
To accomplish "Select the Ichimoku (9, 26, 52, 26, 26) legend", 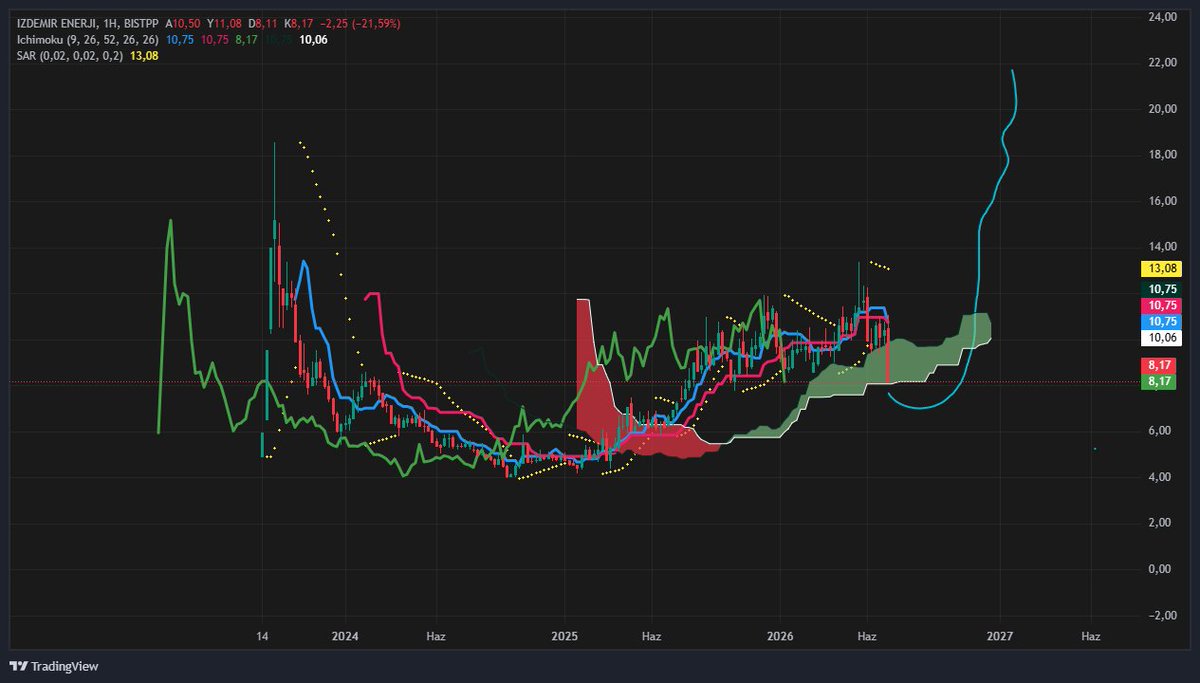I will 88,39.
